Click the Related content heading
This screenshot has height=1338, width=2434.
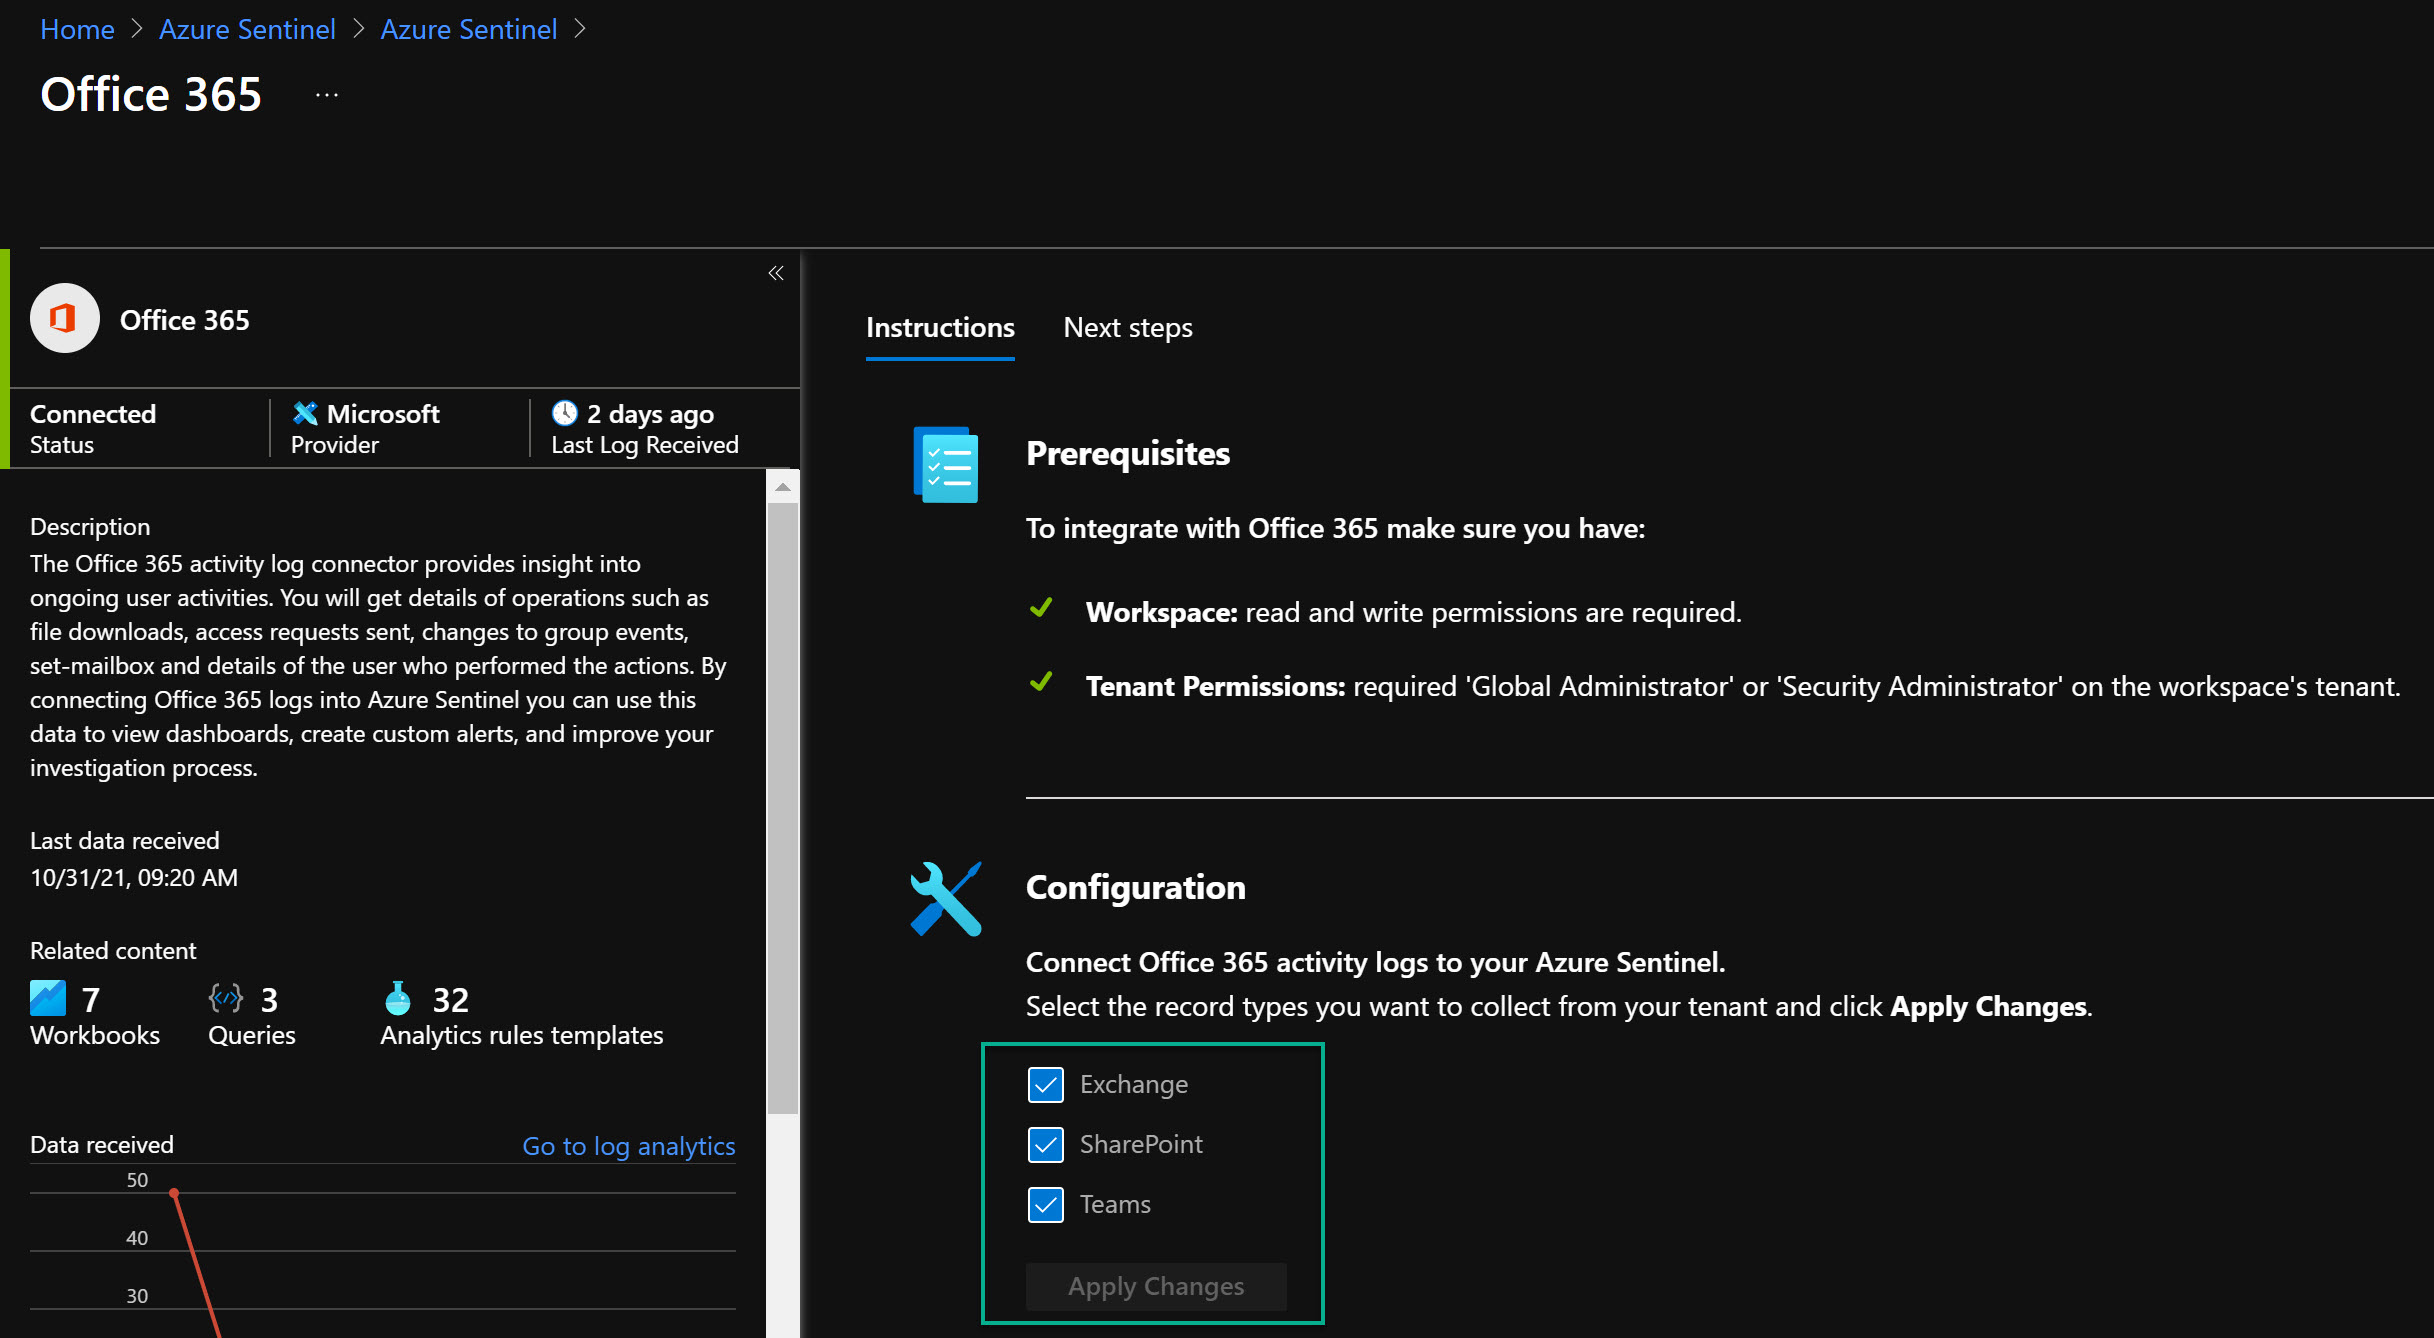(x=113, y=951)
